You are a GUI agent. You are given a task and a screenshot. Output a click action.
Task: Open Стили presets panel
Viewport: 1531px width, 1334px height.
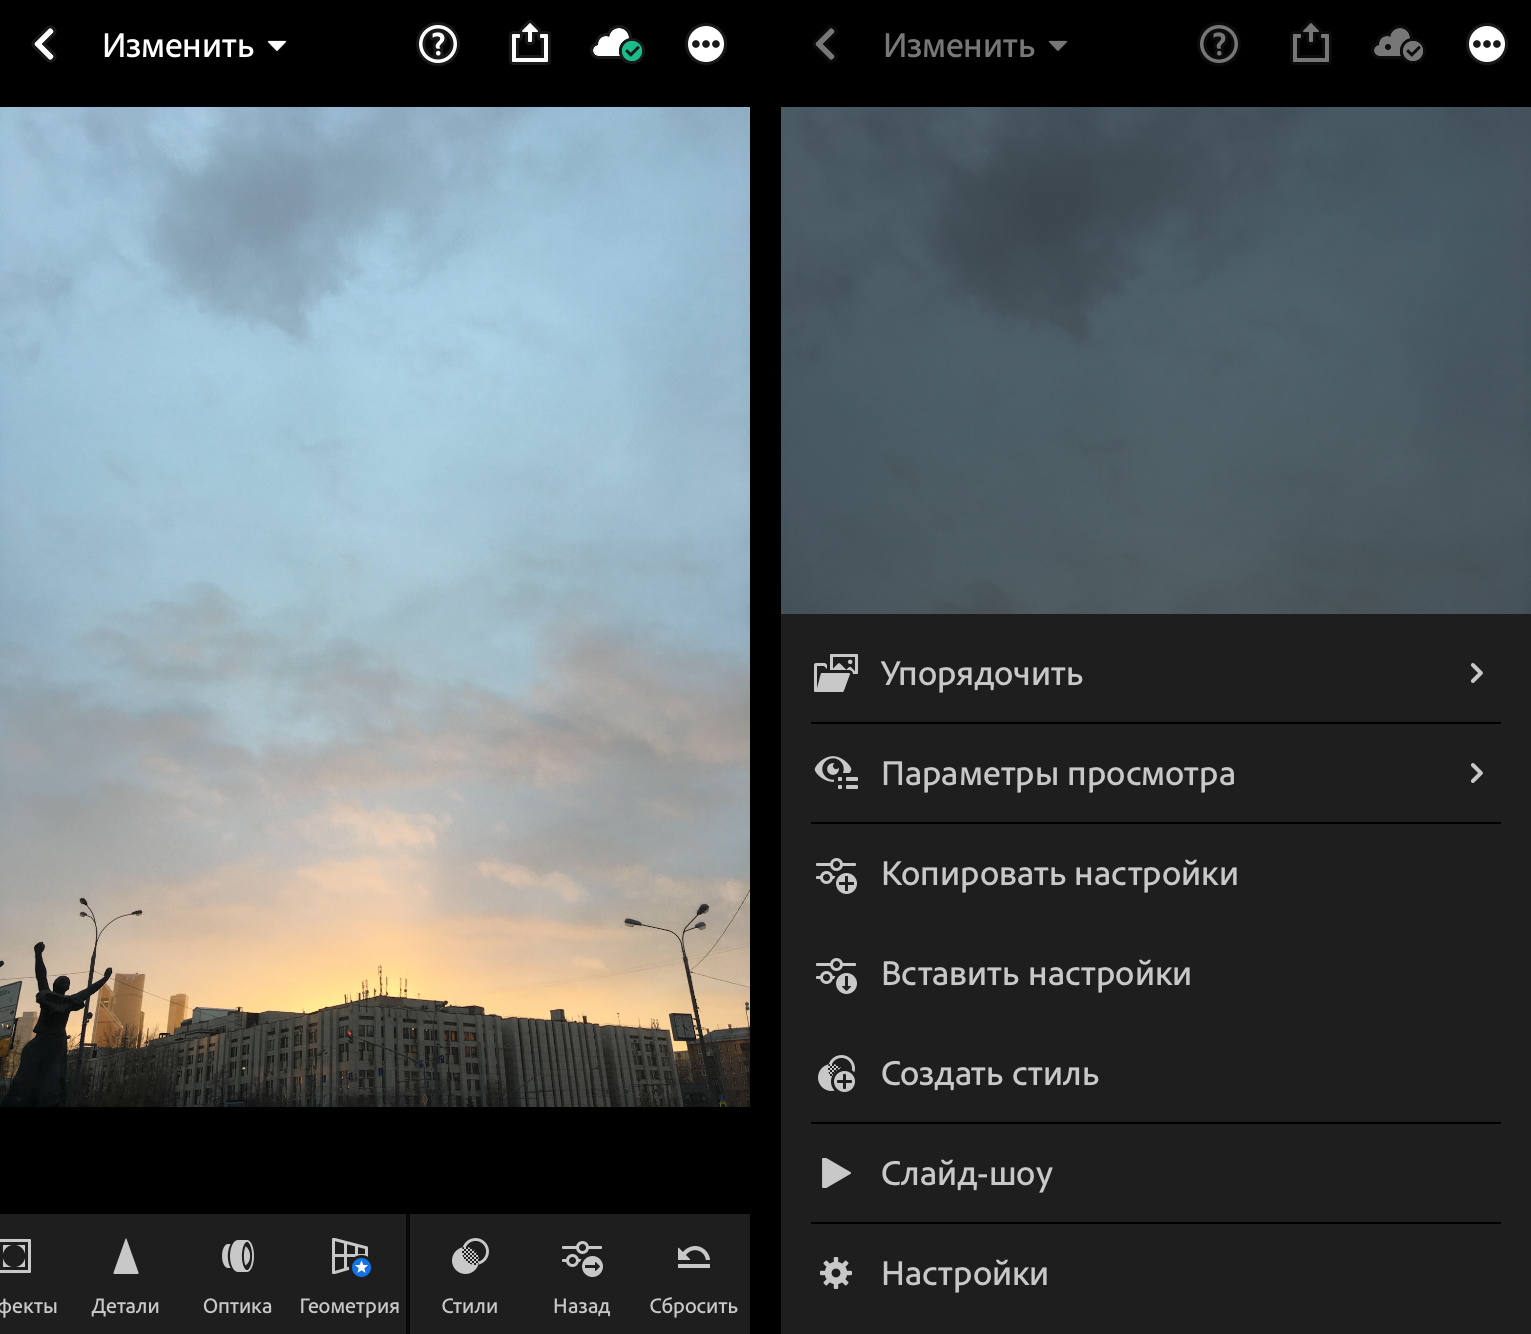tap(469, 1275)
